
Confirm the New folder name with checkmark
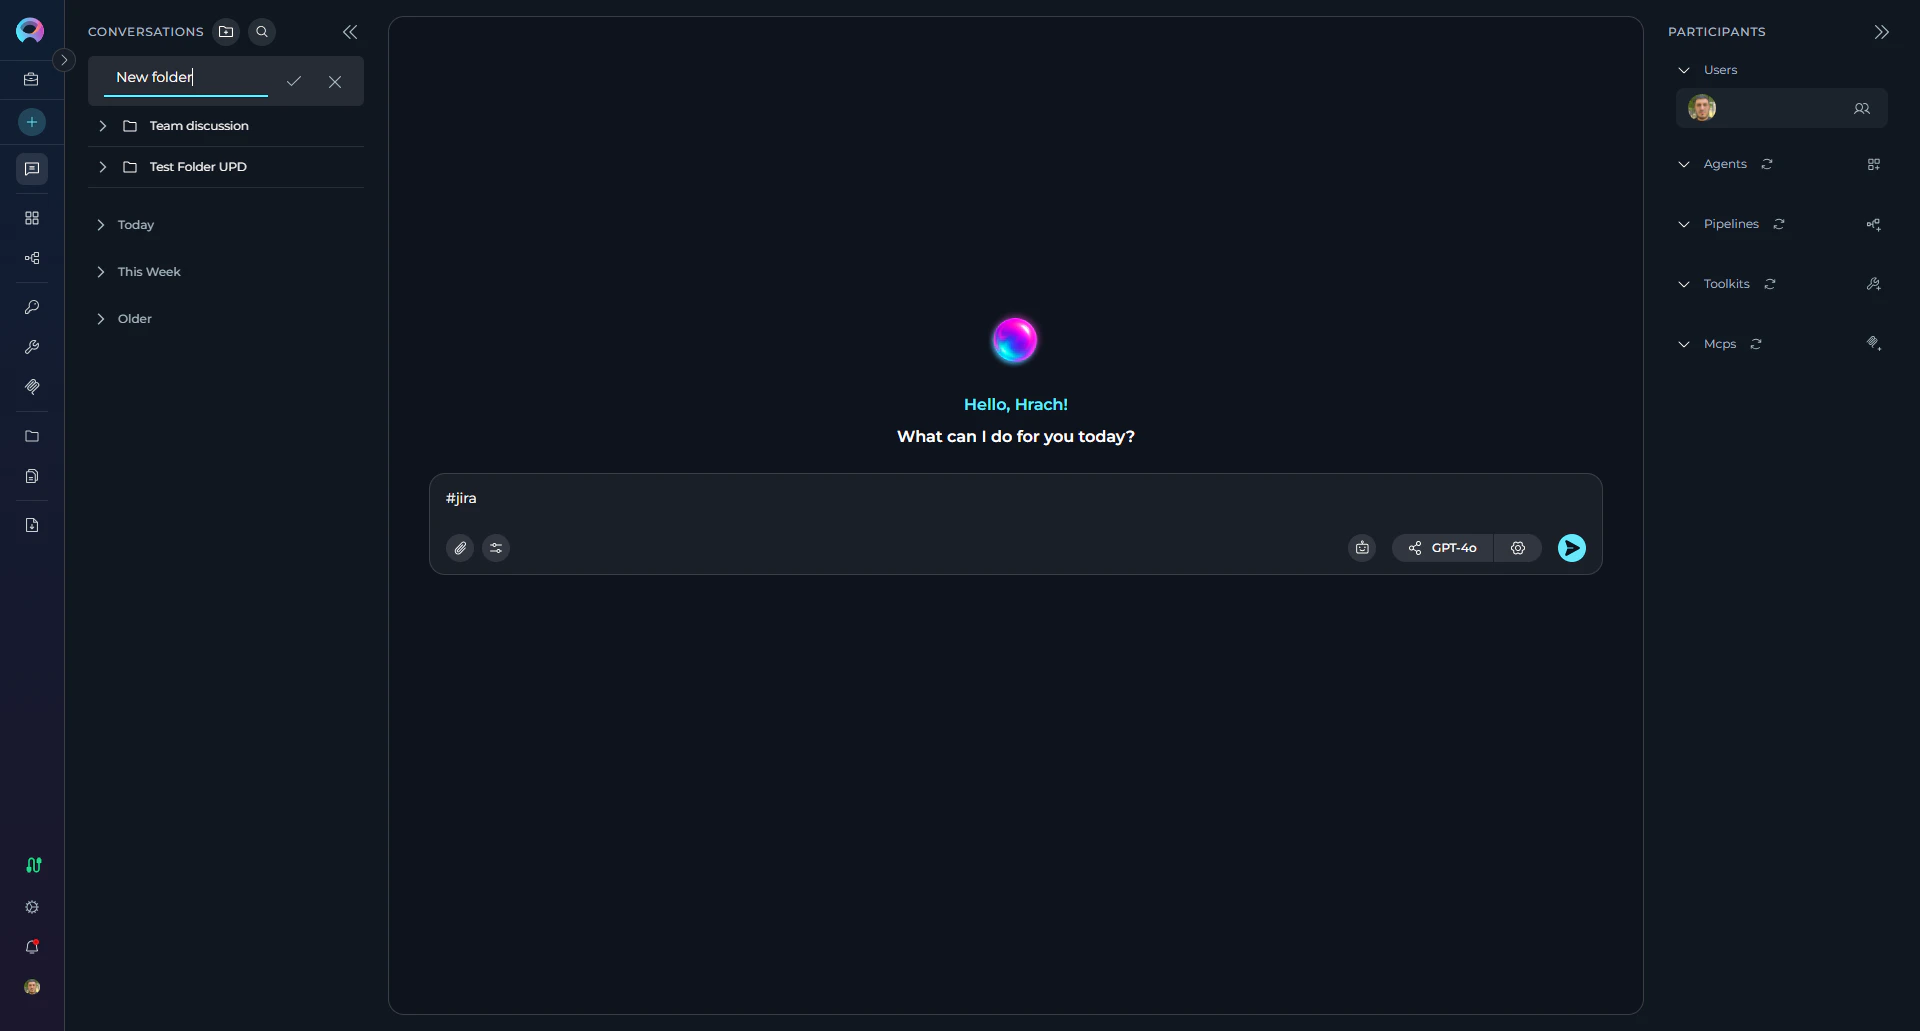[x=292, y=81]
